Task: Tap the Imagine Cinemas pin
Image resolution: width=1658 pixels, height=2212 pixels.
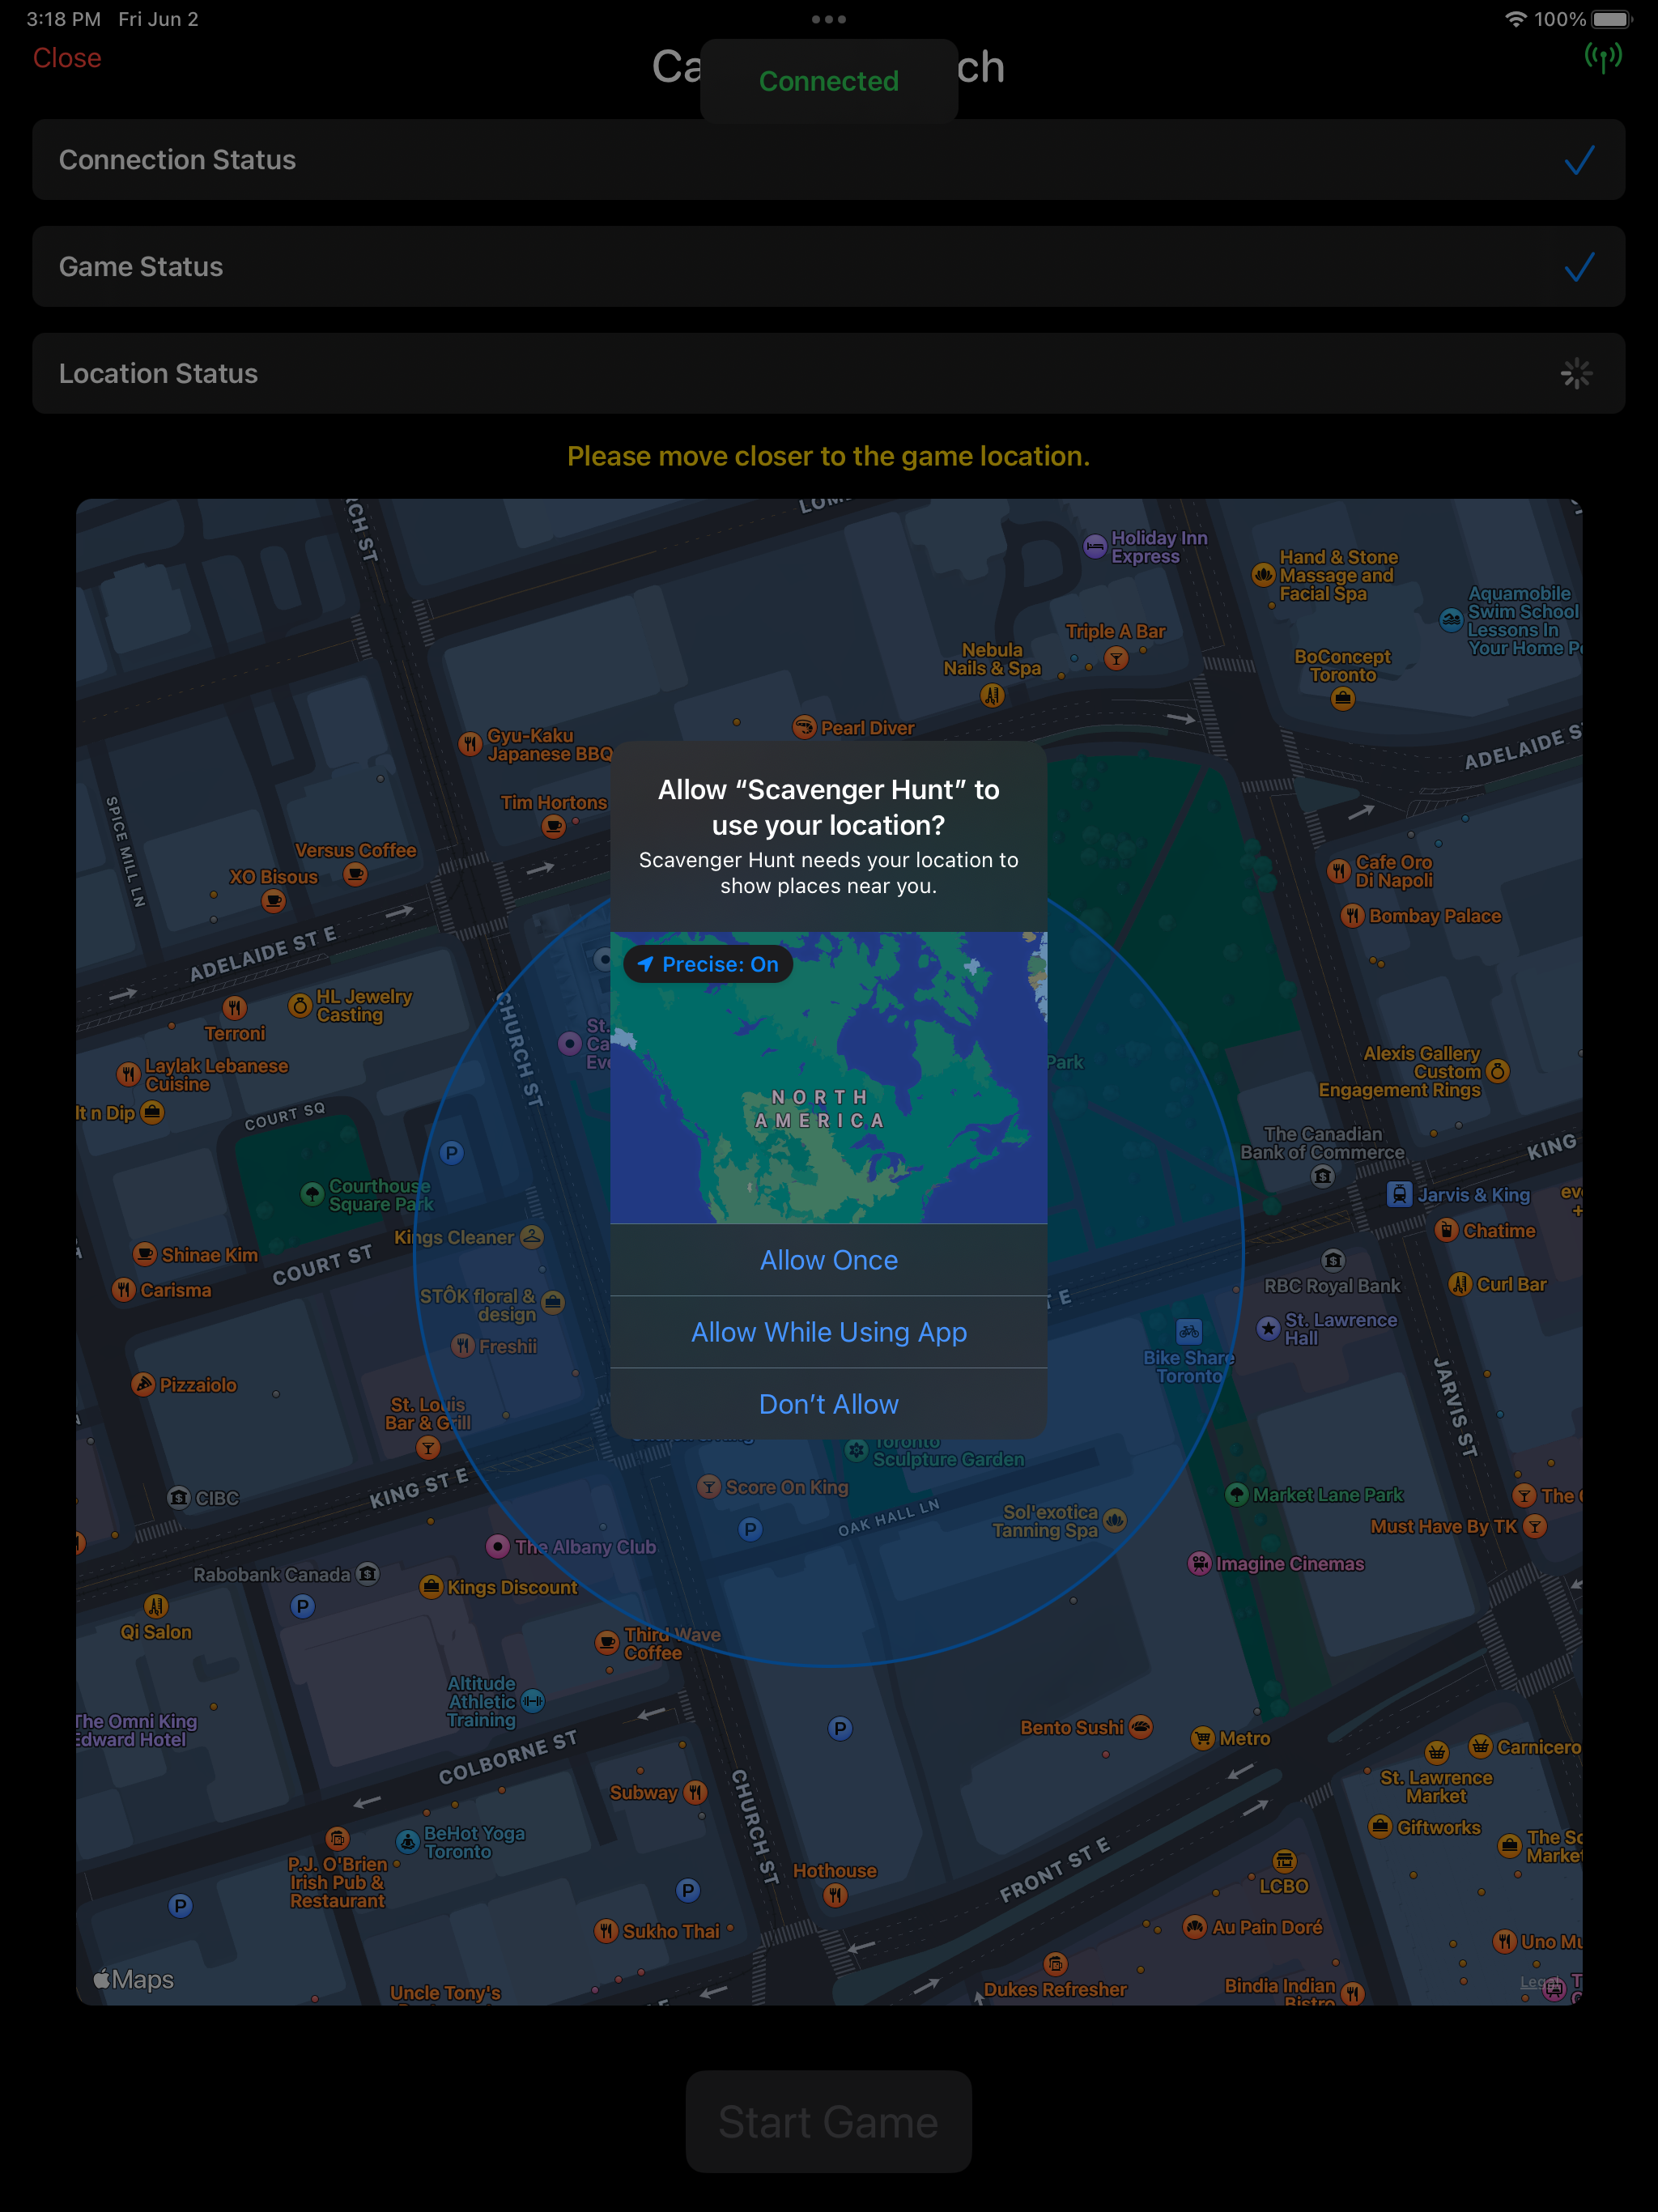Action: tap(1199, 1563)
